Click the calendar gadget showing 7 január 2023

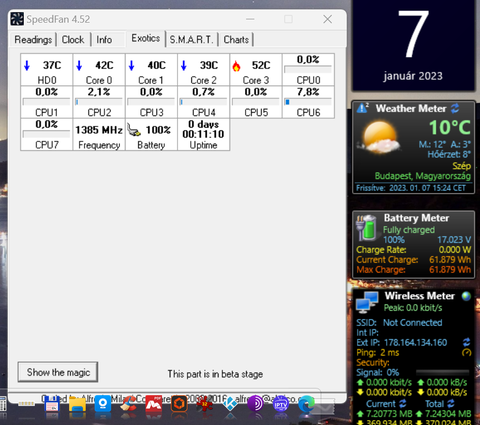pyautogui.click(x=413, y=45)
